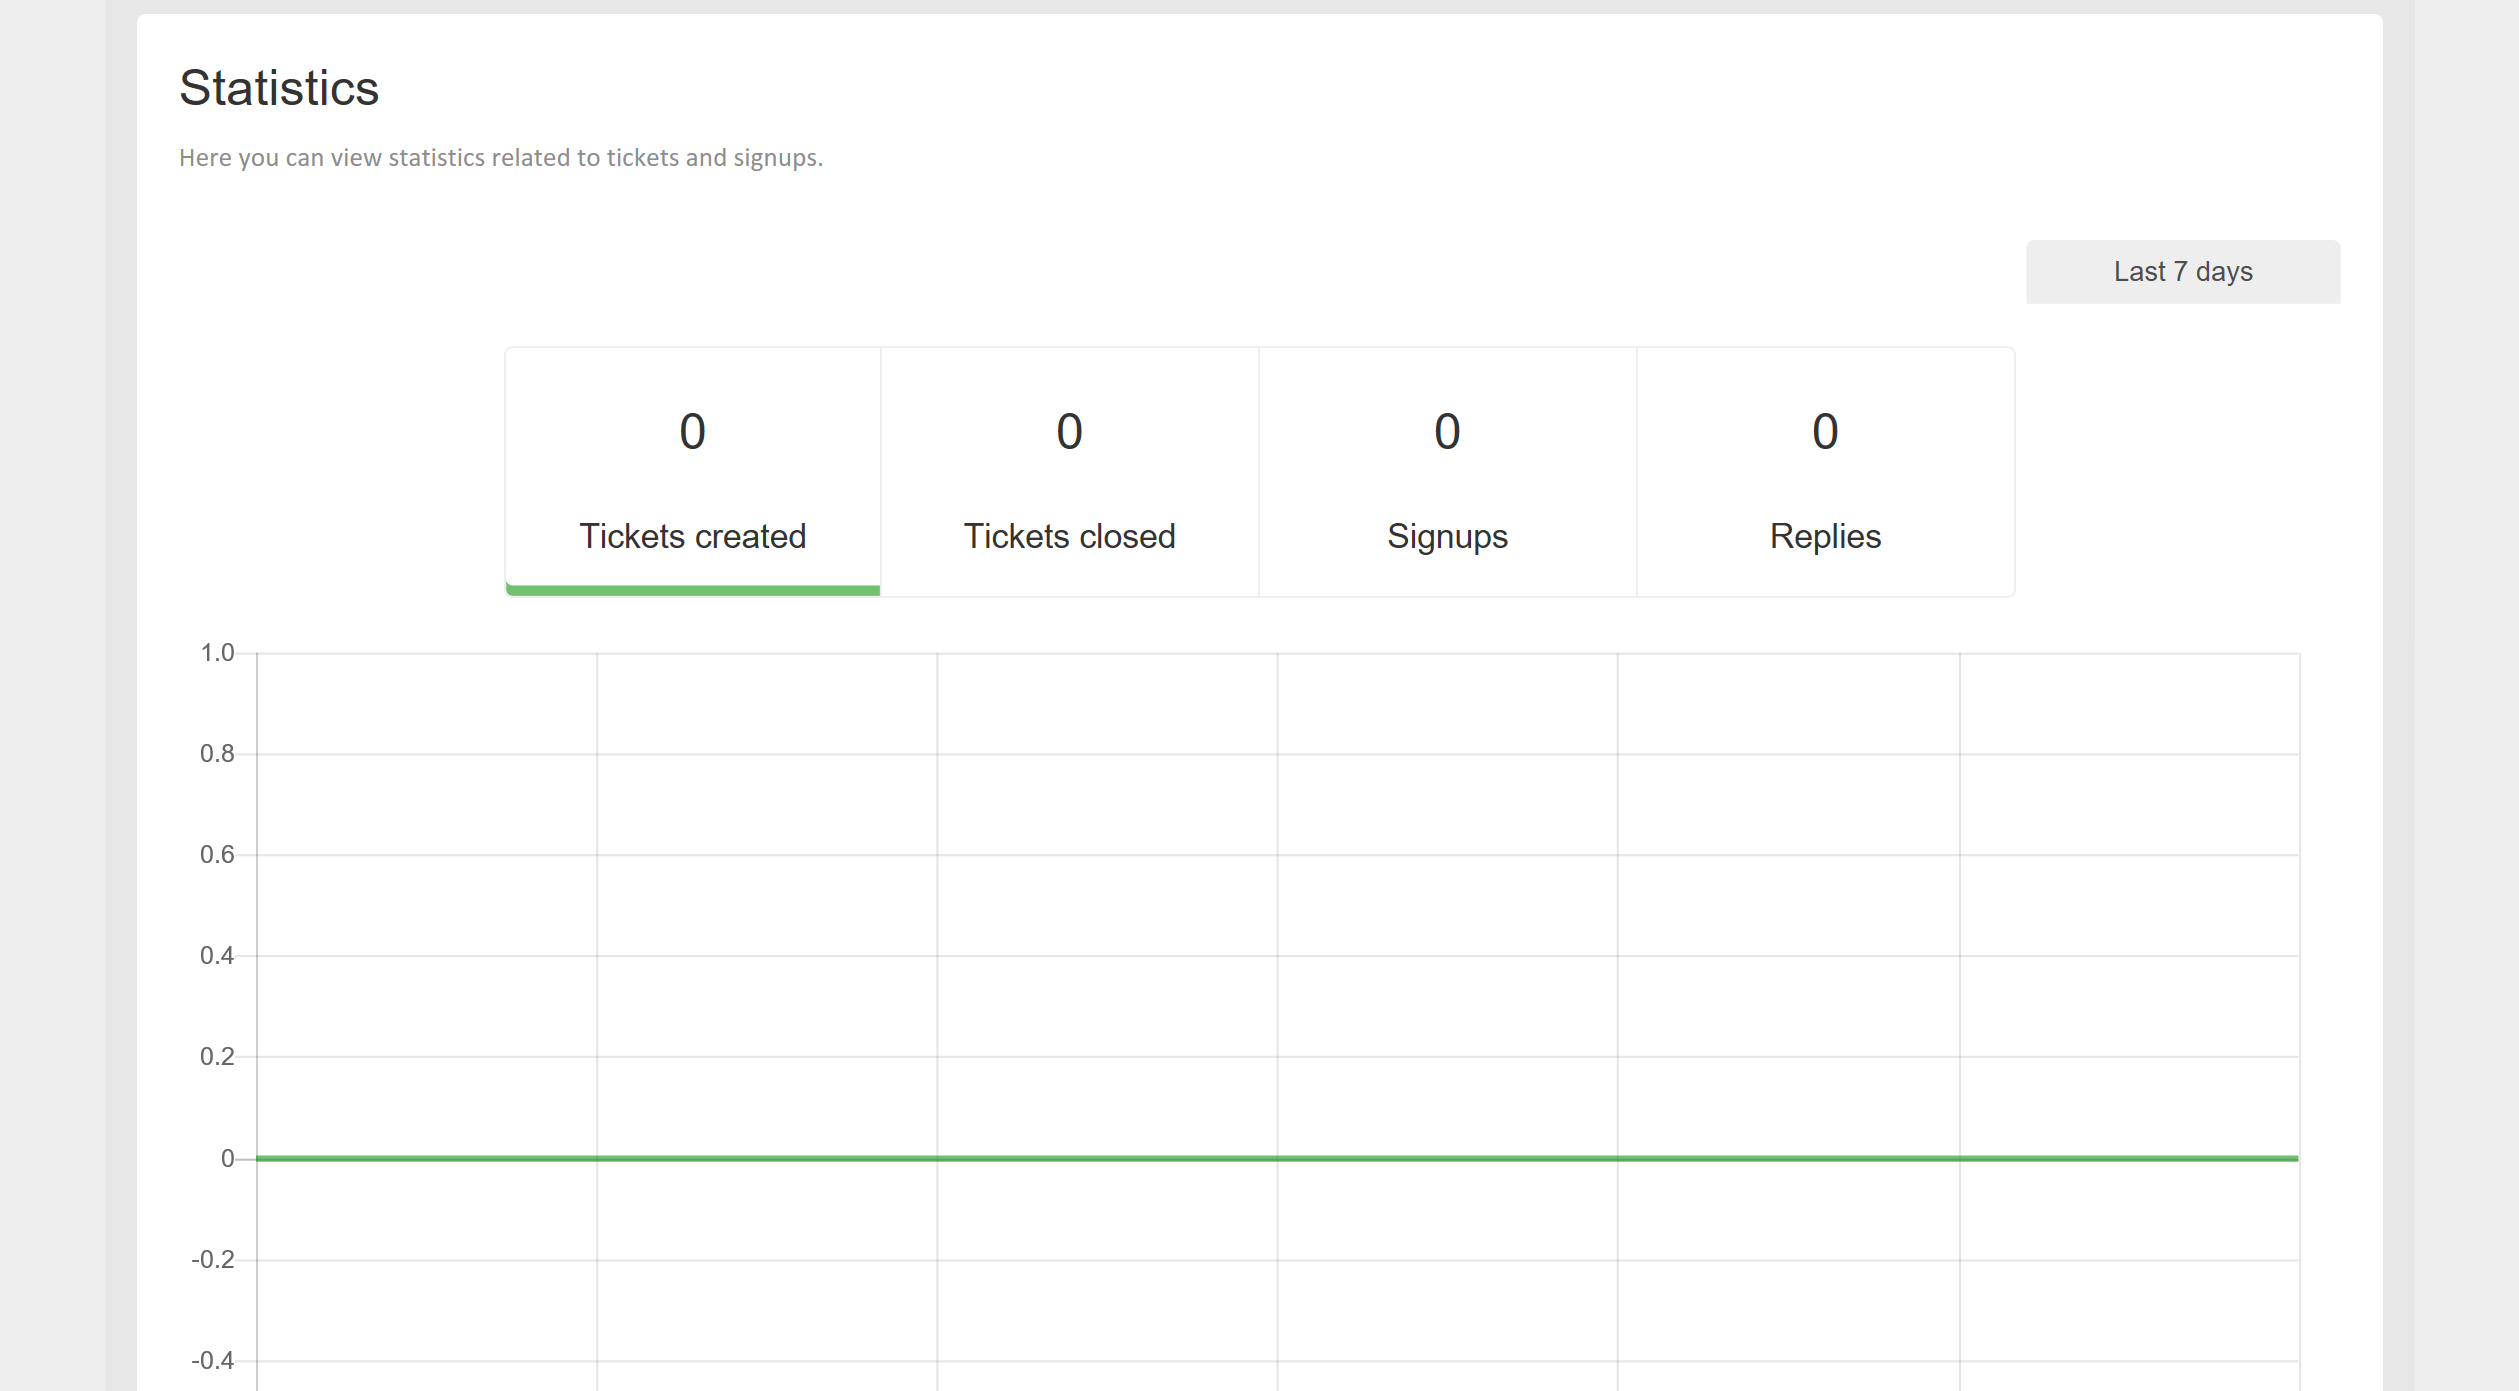The height and width of the screenshot is (1391, 2519).
Task: Click the 'Here you can view statistics' description
Action: [x=501, y=158]
